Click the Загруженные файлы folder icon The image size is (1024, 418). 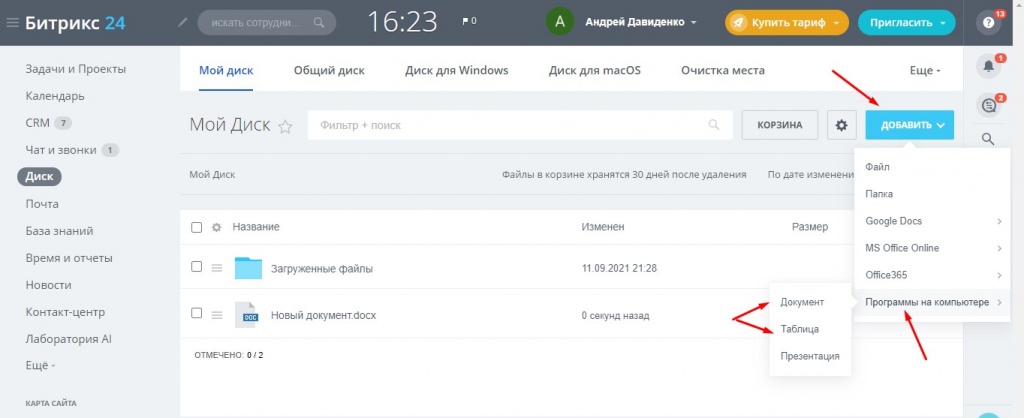248,268
